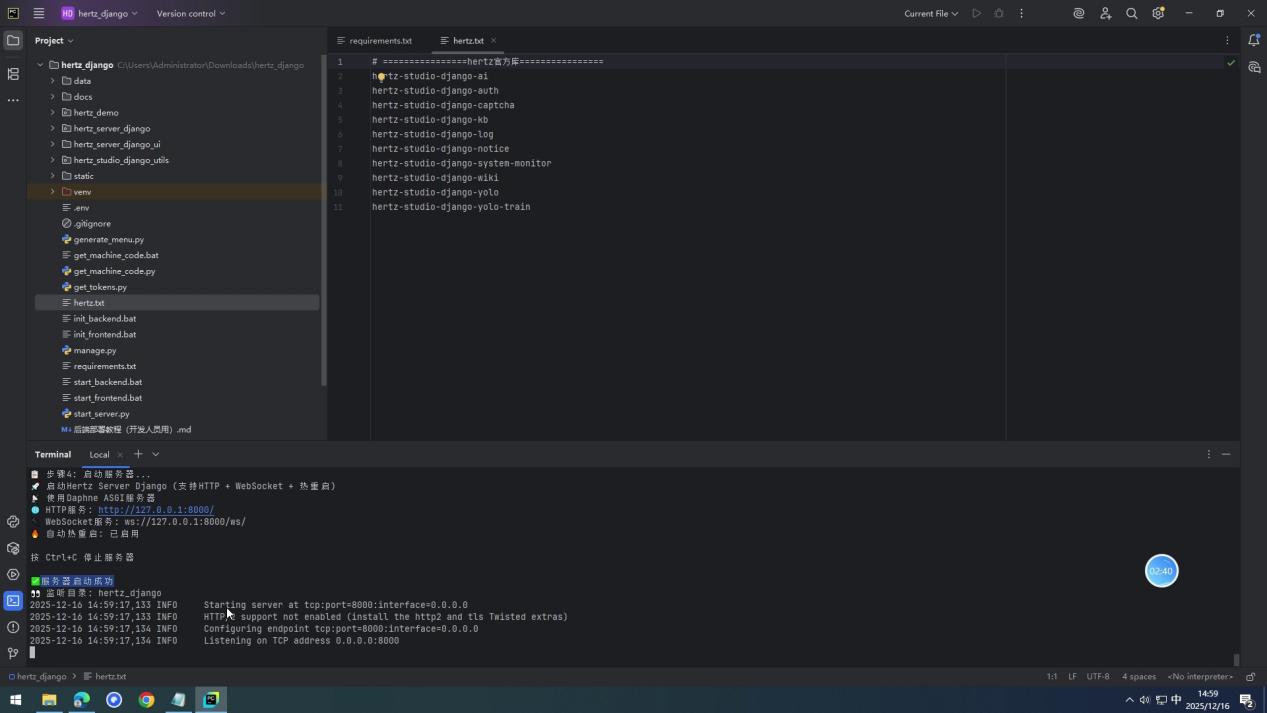Show notifications via the bell icon
Viewport: 1267px width, 713px height.
click(x=1255, y=40)
